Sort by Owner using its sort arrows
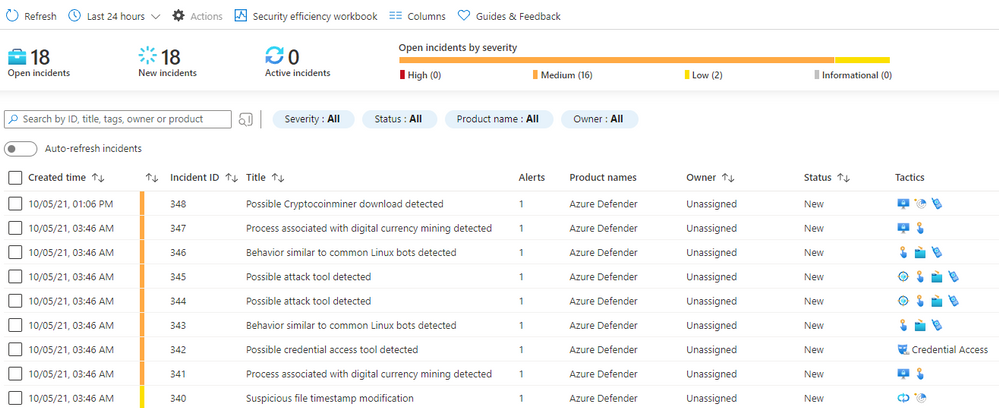 pos(728,178)
